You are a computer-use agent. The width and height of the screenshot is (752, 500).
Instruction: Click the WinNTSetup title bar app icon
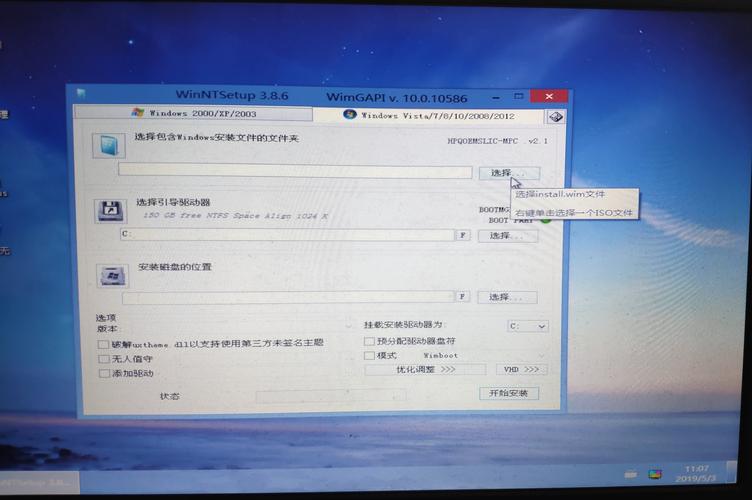81,93
